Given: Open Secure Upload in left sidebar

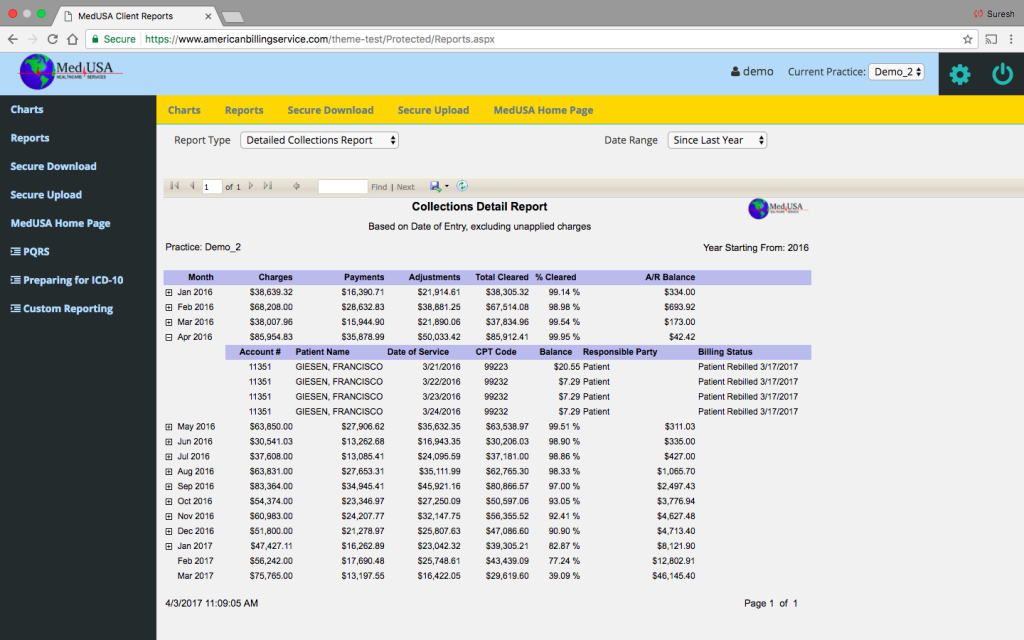Looking at the screenshot, I should pos(46,195).
